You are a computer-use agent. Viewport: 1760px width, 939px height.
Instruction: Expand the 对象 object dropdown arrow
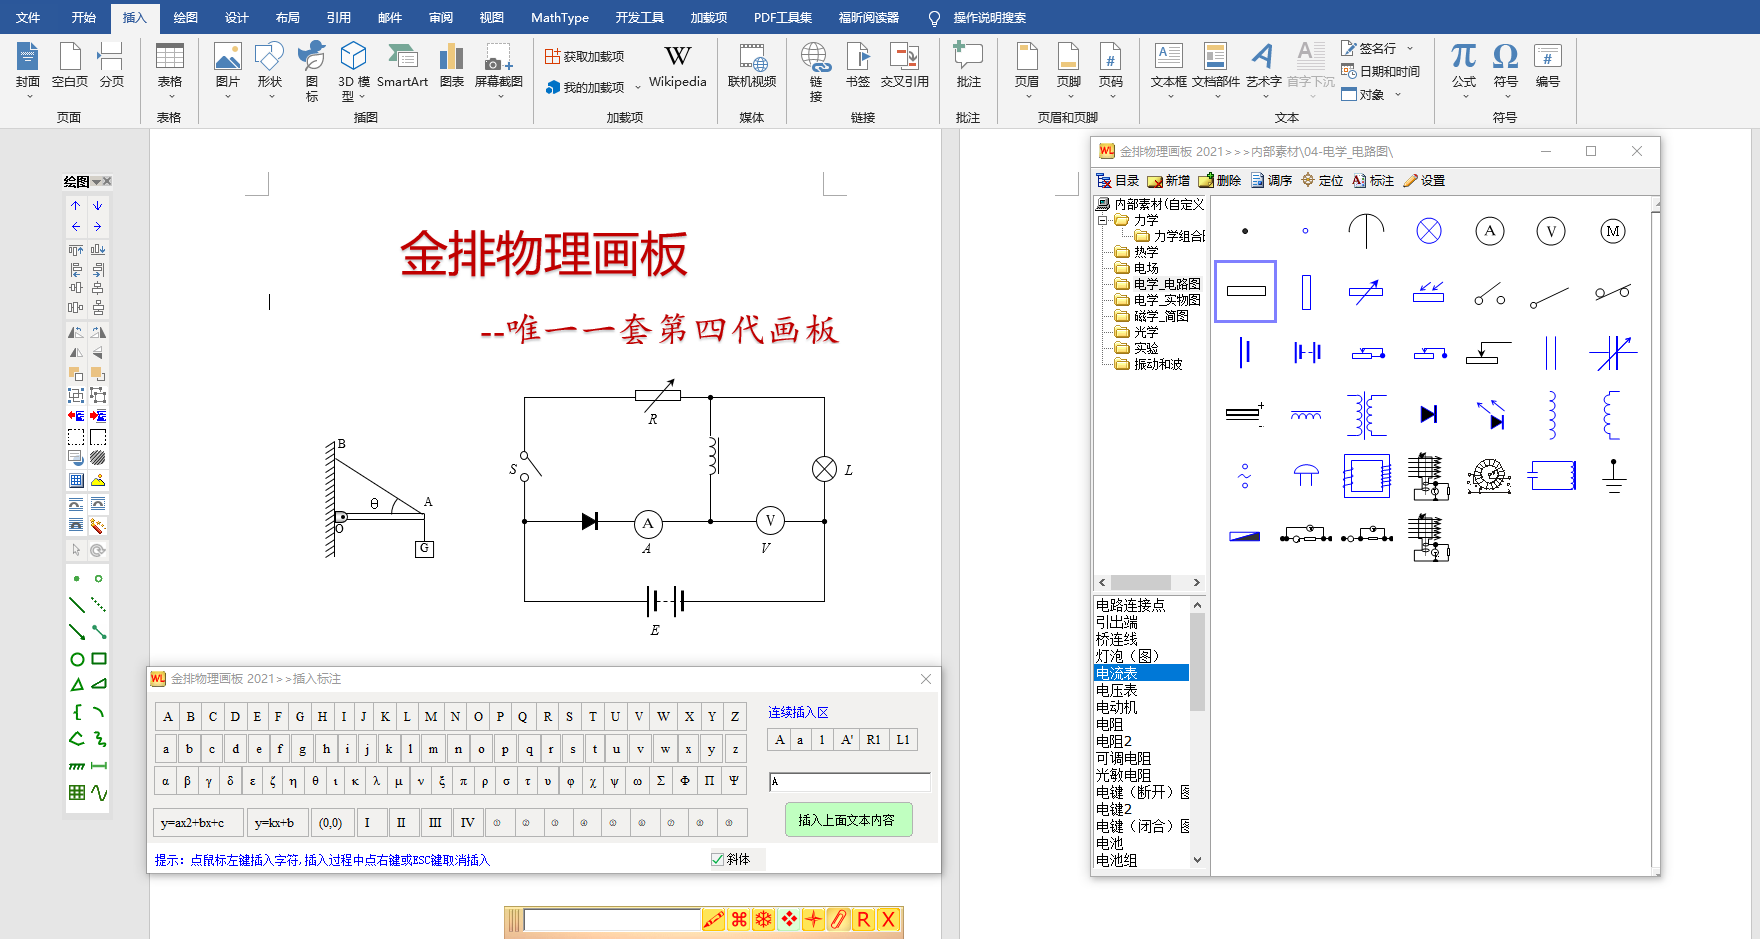tap(1398, 95)
